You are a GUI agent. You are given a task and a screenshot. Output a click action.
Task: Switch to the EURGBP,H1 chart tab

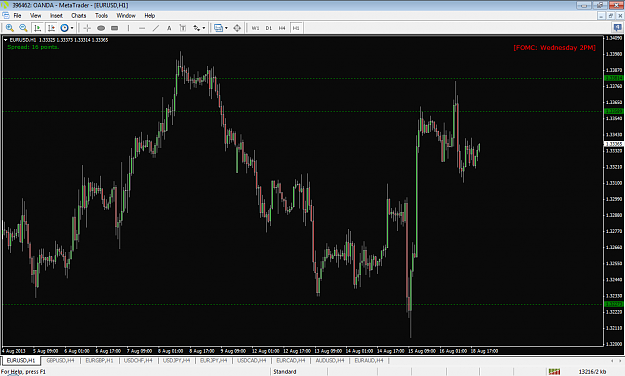tap(99, 360)
